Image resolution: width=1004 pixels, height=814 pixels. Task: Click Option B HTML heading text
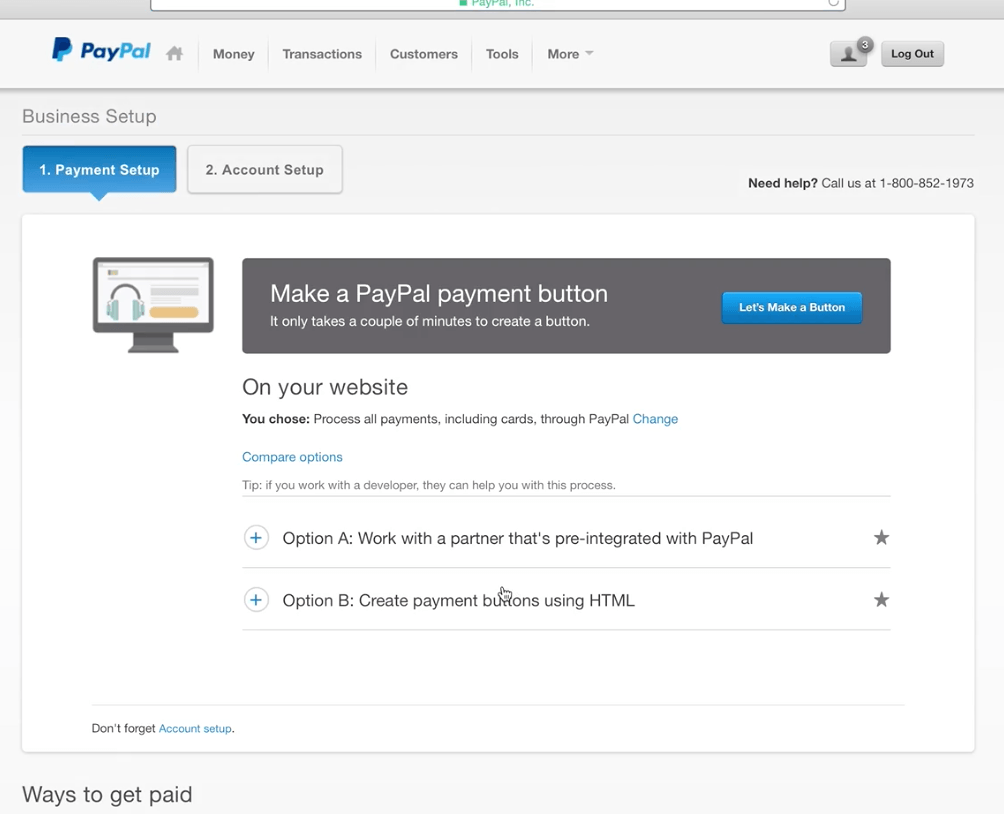point(458,600)
